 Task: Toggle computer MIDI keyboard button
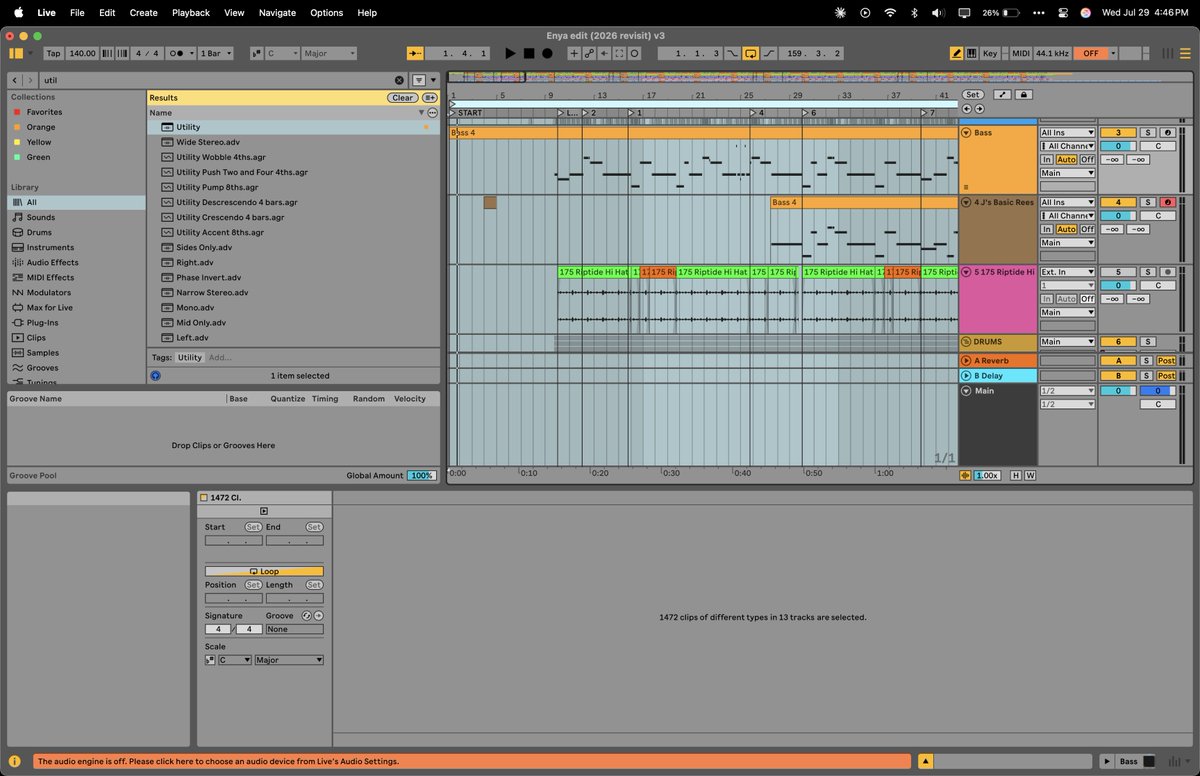coord(971,53)
